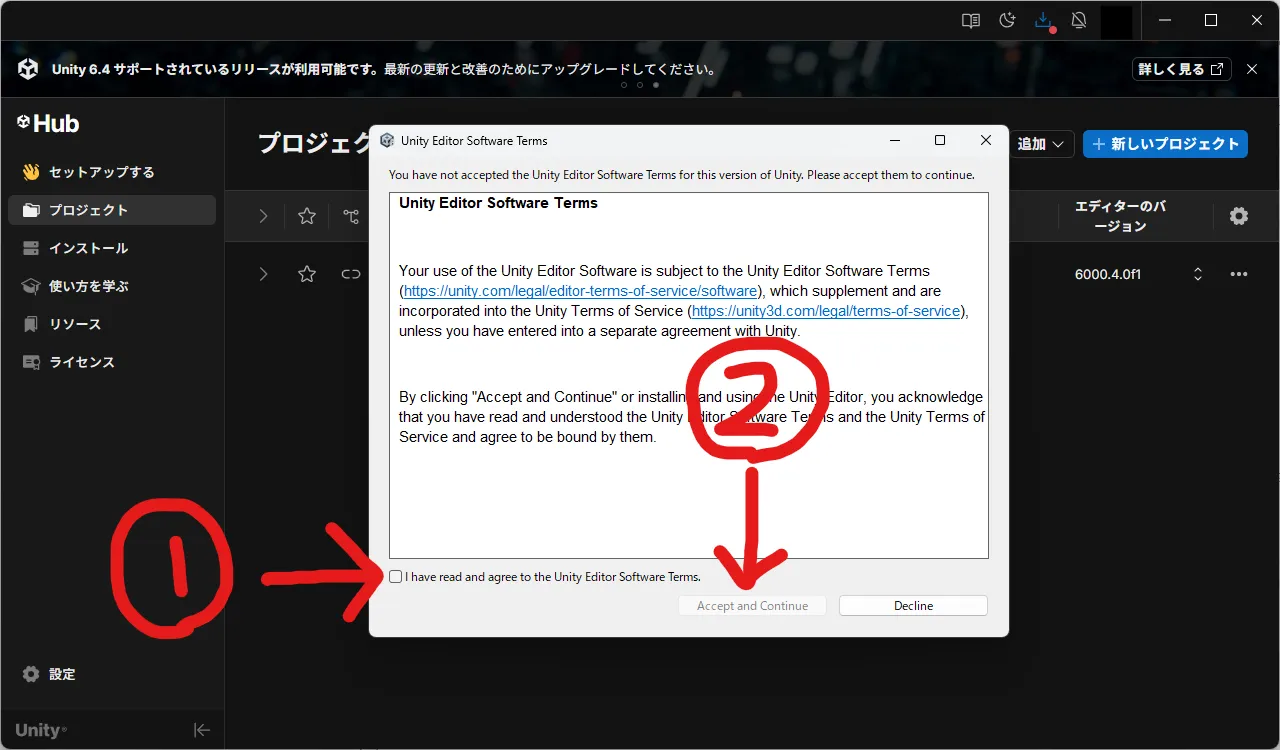The height and width of the screenshot is (750, 1280).
Task: Open the downloads indicator with notification dot
Action: coord(1043,20)
